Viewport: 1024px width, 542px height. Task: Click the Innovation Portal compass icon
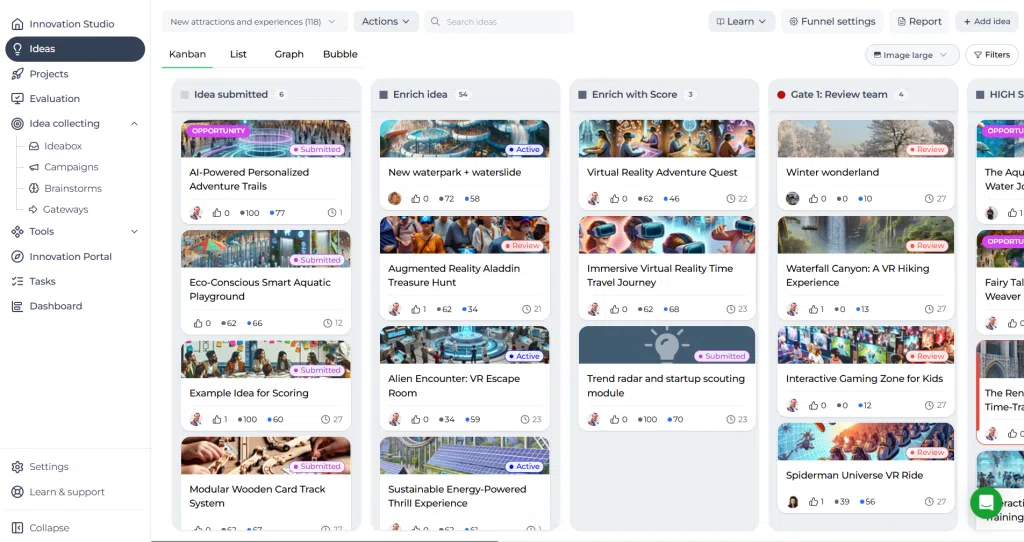(x=18, y=257)
